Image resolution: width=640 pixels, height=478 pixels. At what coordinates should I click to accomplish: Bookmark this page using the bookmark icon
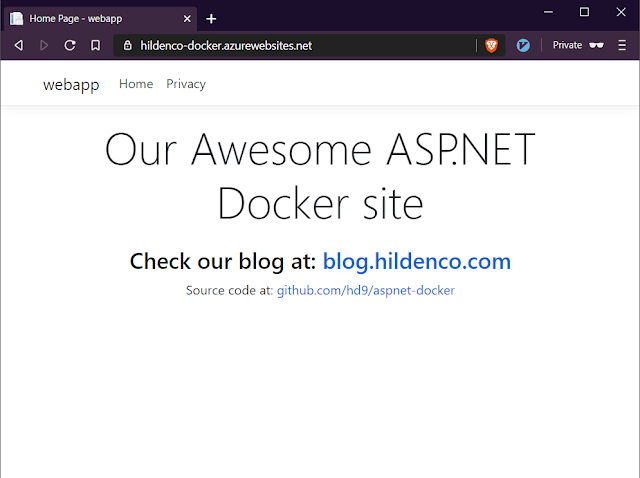95,45
